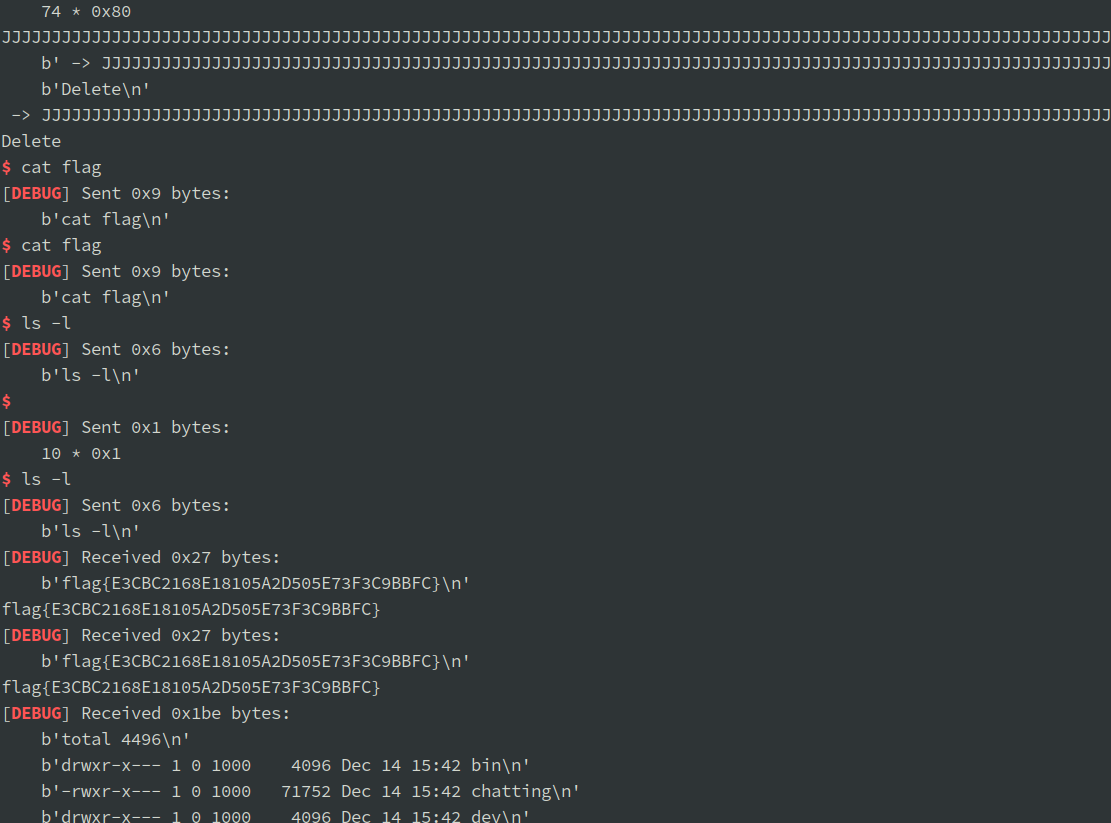Click the 'Received 0x1be bytes' debug line
The width and height of the screenshot is (1111, 823).
click(x=146, y=713)
